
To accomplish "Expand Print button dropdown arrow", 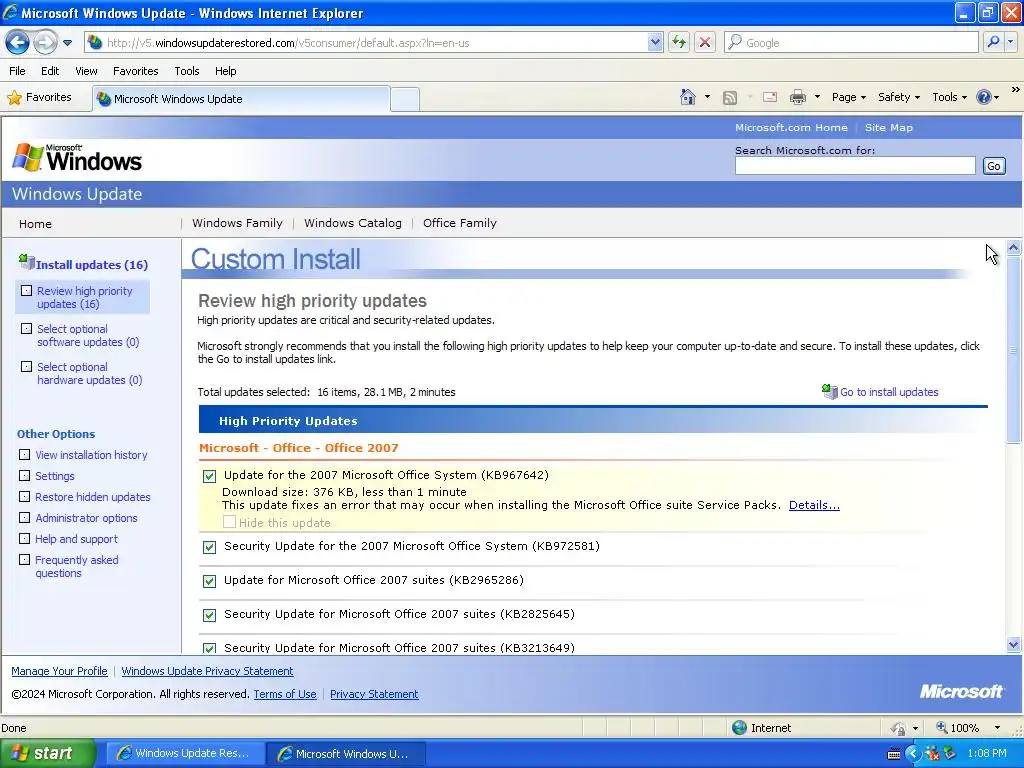I will (x=817, y=97).
